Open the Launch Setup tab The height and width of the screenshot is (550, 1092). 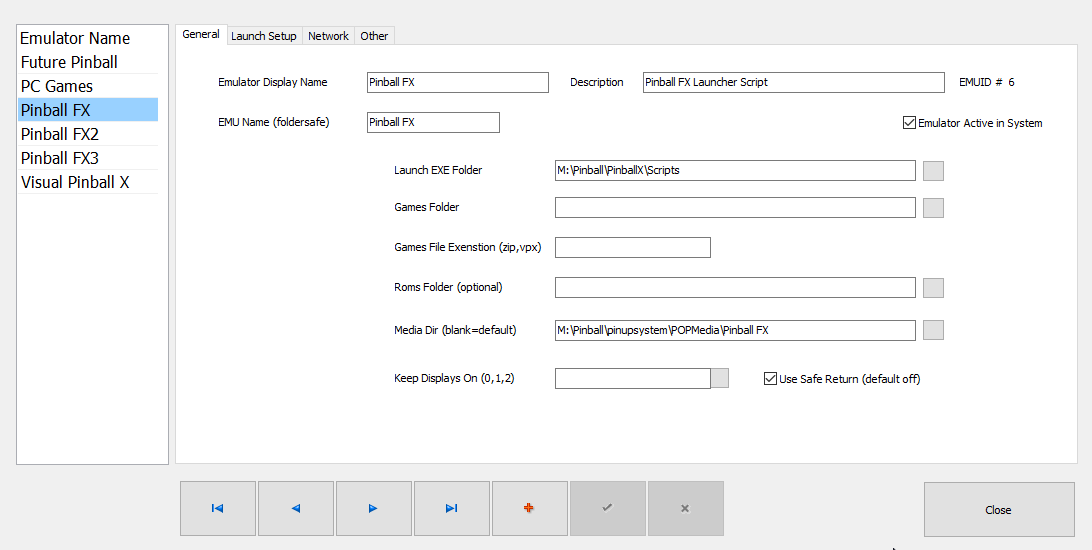coord(264,36)
